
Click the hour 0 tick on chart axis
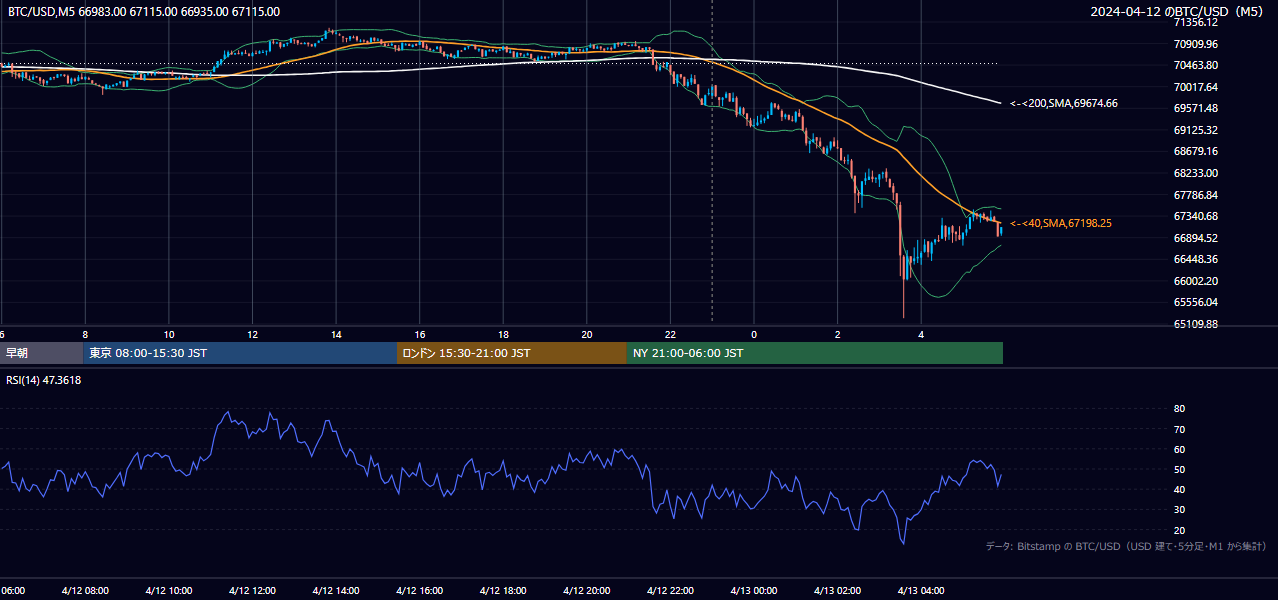[754, 334]
